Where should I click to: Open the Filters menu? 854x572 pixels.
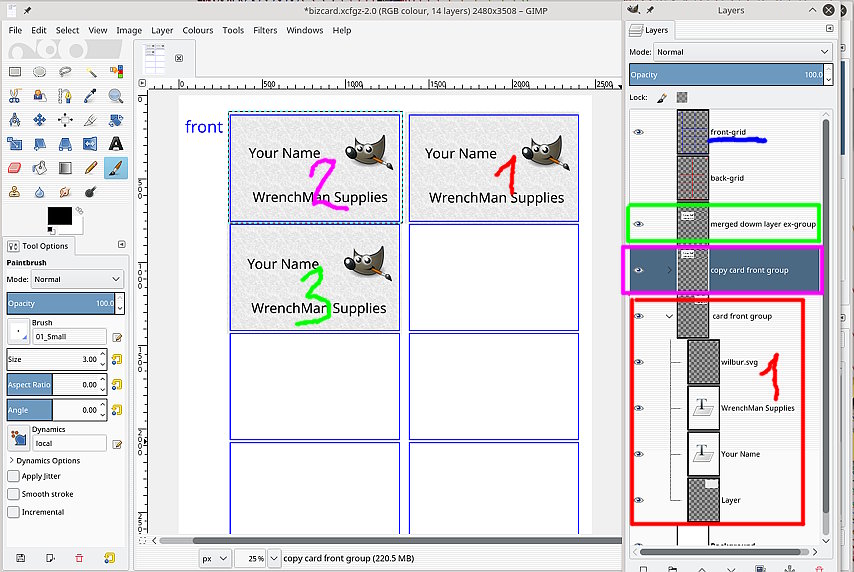(265, 30)
